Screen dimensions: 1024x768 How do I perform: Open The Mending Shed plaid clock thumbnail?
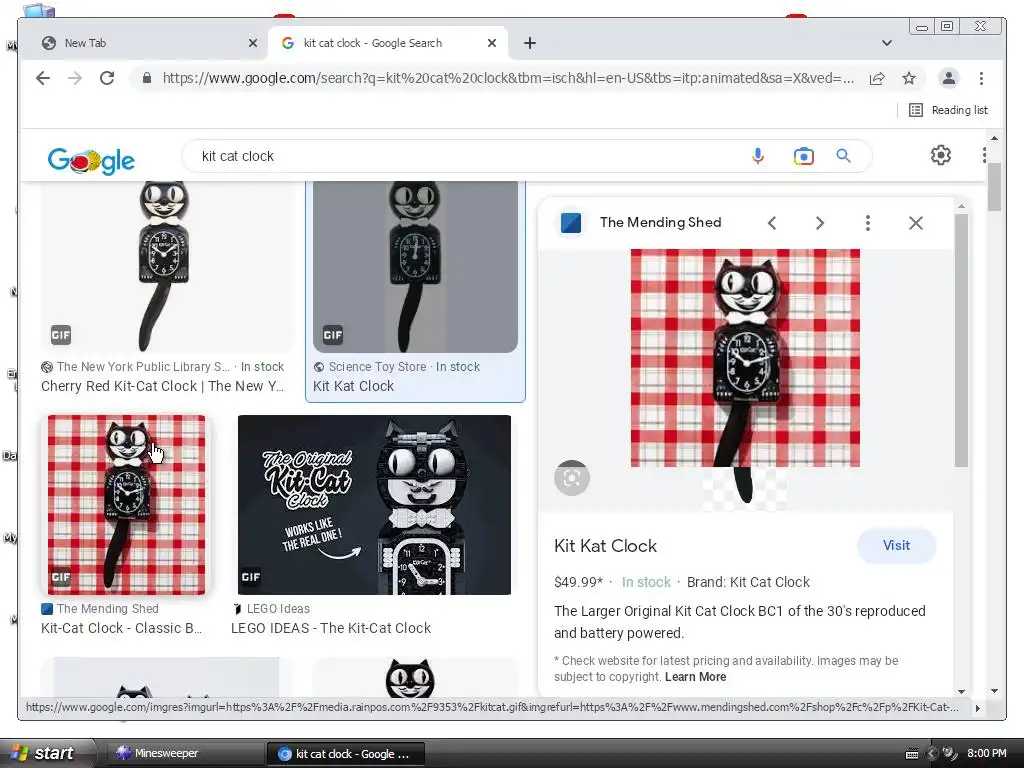(126, 505)
